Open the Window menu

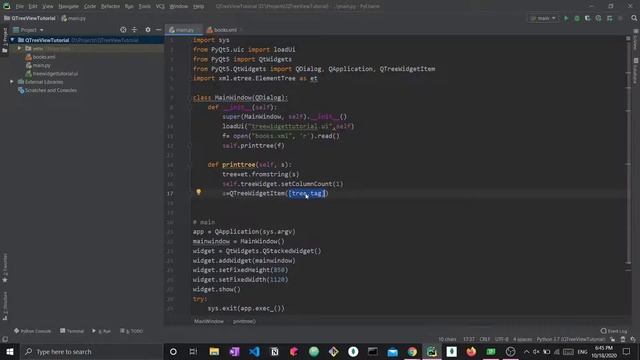178,6
